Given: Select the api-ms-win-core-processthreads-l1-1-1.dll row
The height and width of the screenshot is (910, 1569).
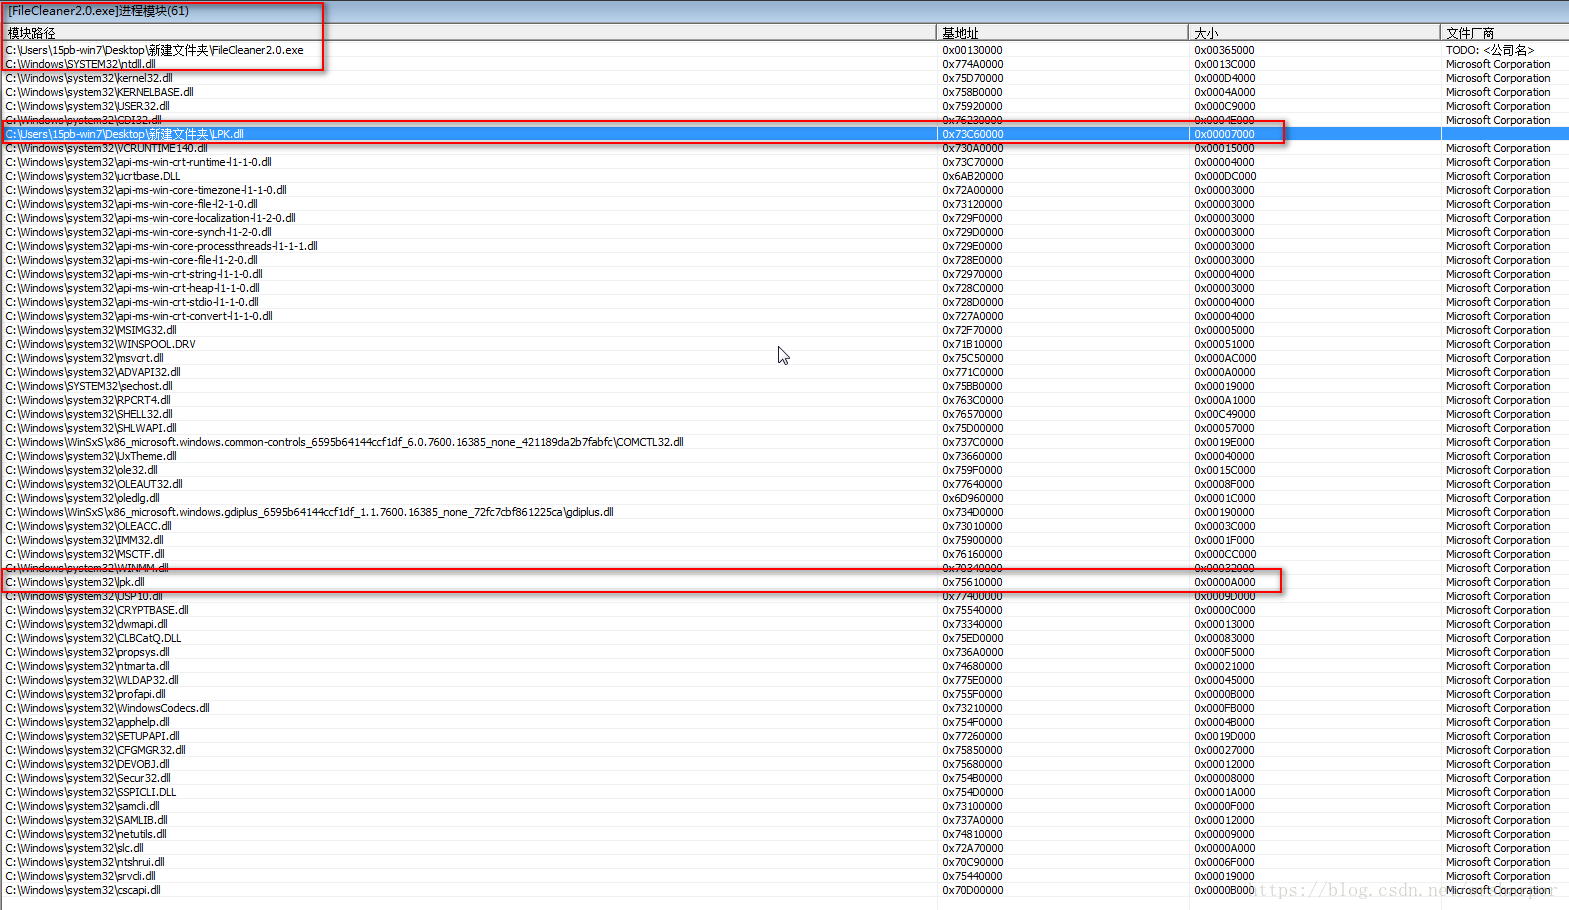Looking at the screenshot, I should point(784,246).
